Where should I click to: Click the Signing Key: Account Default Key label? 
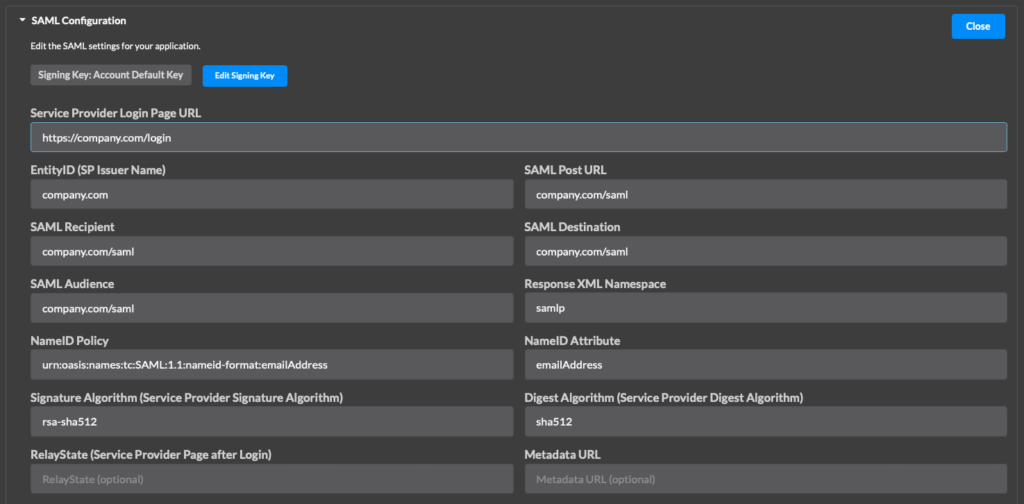pos(111,75)
